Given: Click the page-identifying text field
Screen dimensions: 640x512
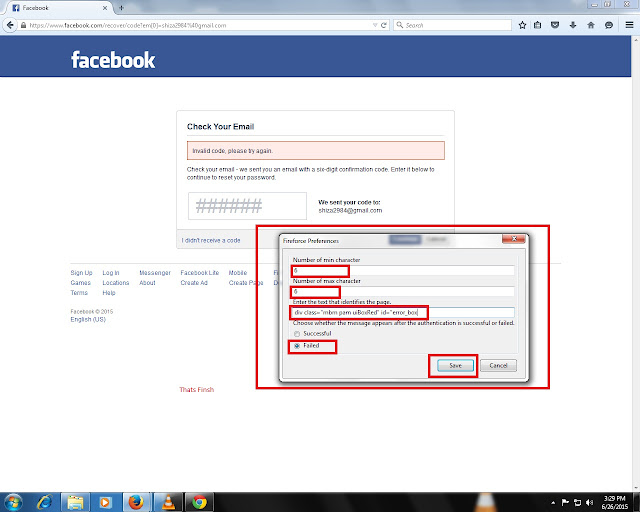Looking at the screenshot, I should point(403,313).
